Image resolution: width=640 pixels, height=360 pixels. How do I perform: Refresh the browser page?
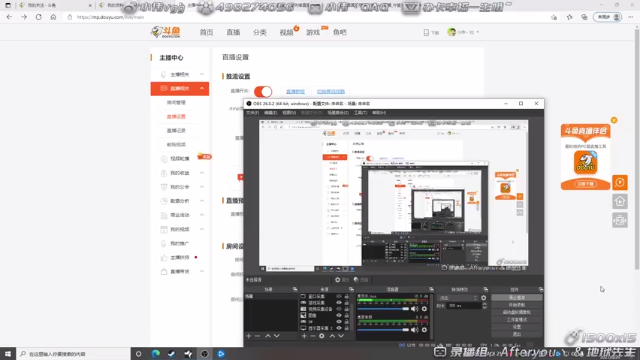click(x=38, y=17)
